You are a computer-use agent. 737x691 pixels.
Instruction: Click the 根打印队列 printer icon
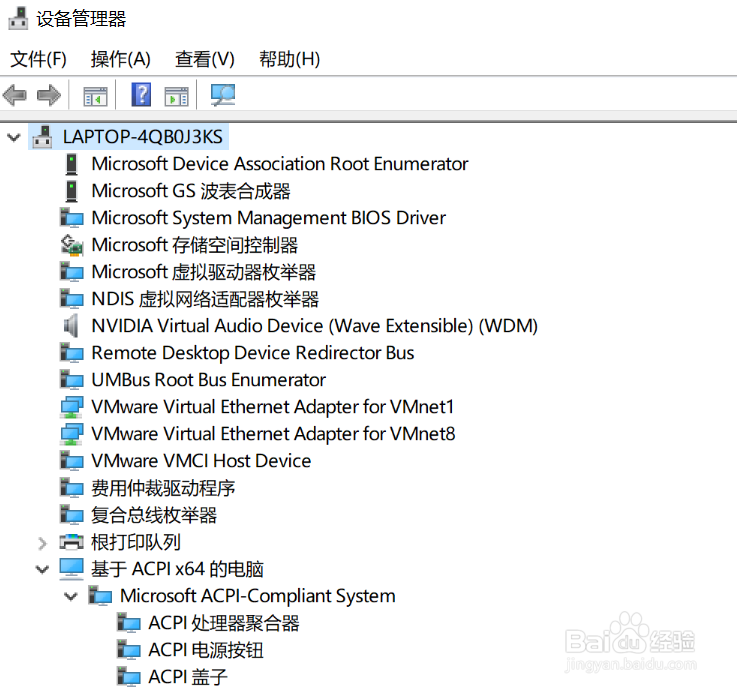click(71, 542)
